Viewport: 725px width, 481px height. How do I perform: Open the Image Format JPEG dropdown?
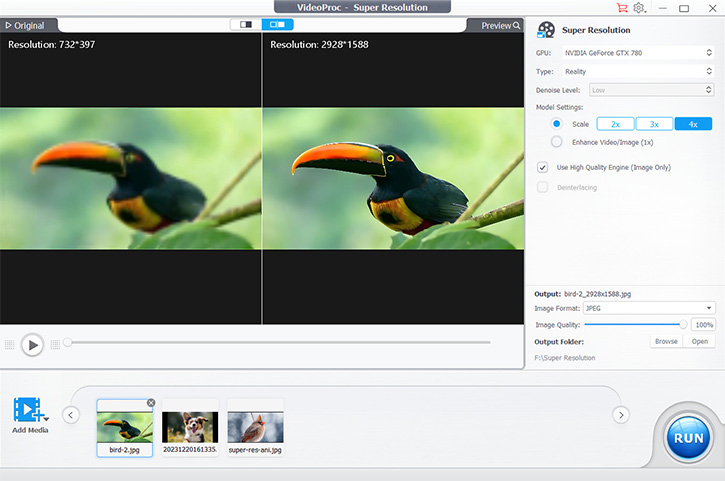(650, 308)
